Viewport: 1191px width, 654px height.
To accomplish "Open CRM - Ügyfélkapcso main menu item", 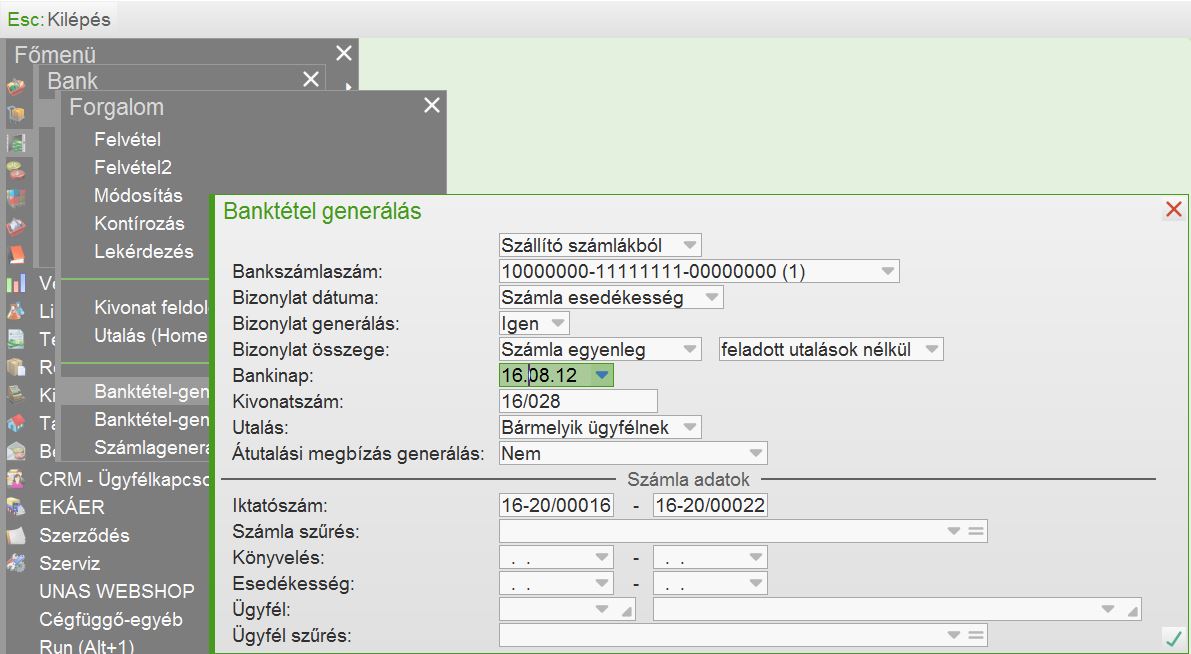I will coord(124,479).
